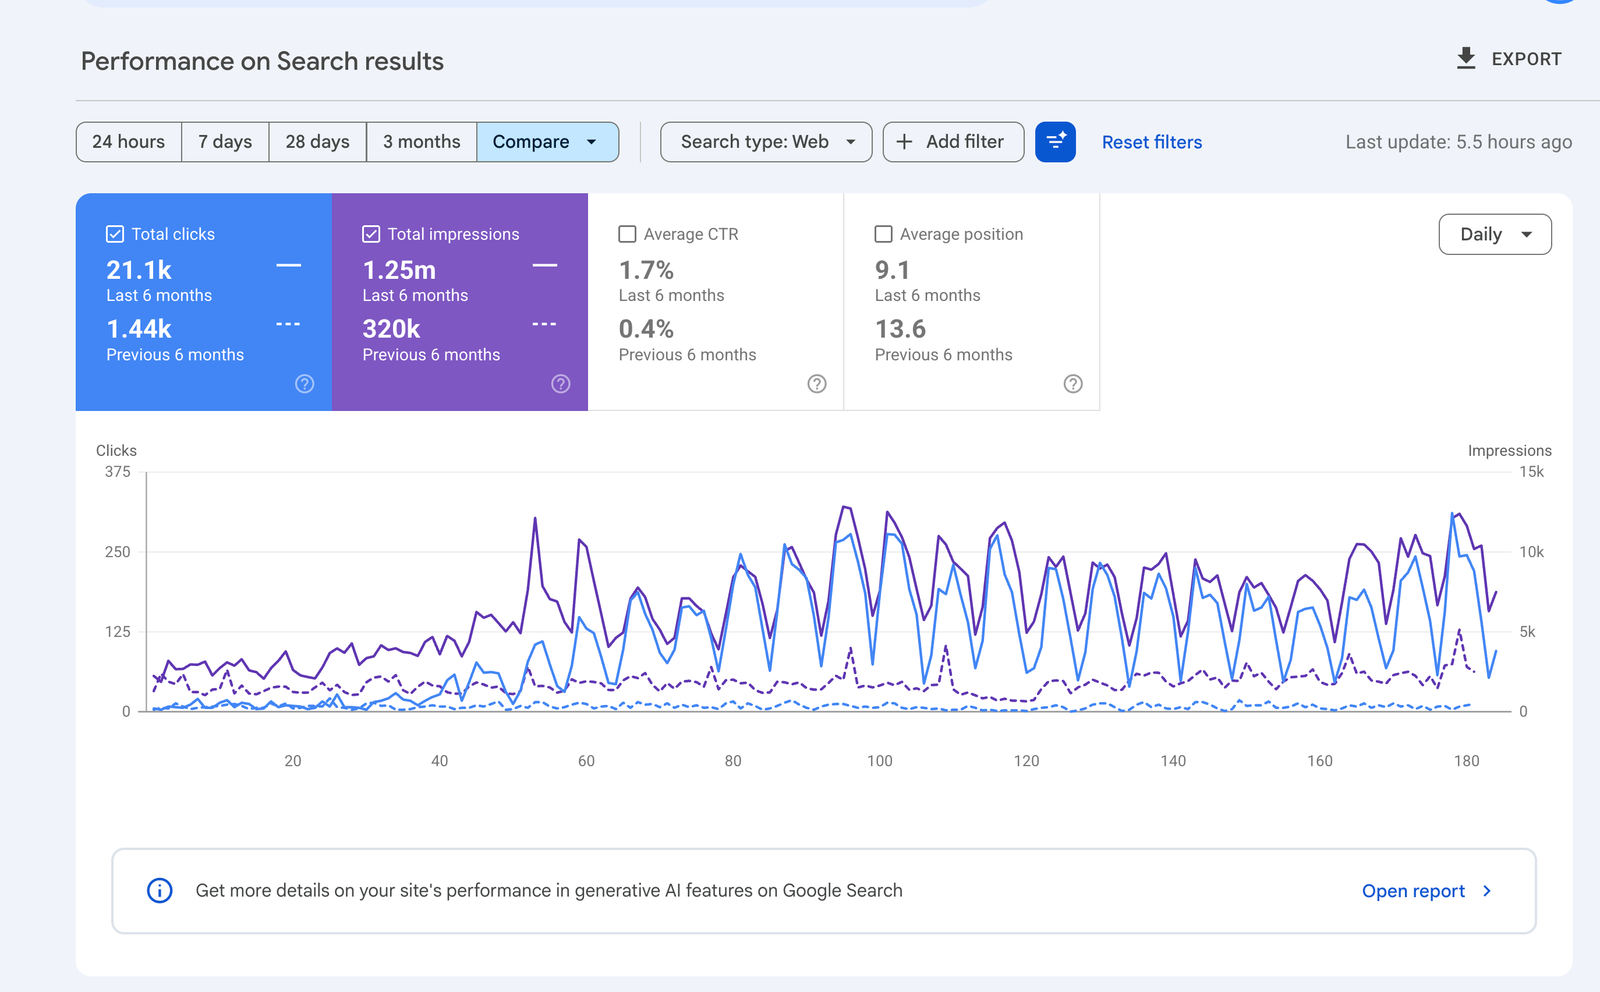Click the 0.4% previous CTR value
The image size is (1600, 992).
coord(646,329)
